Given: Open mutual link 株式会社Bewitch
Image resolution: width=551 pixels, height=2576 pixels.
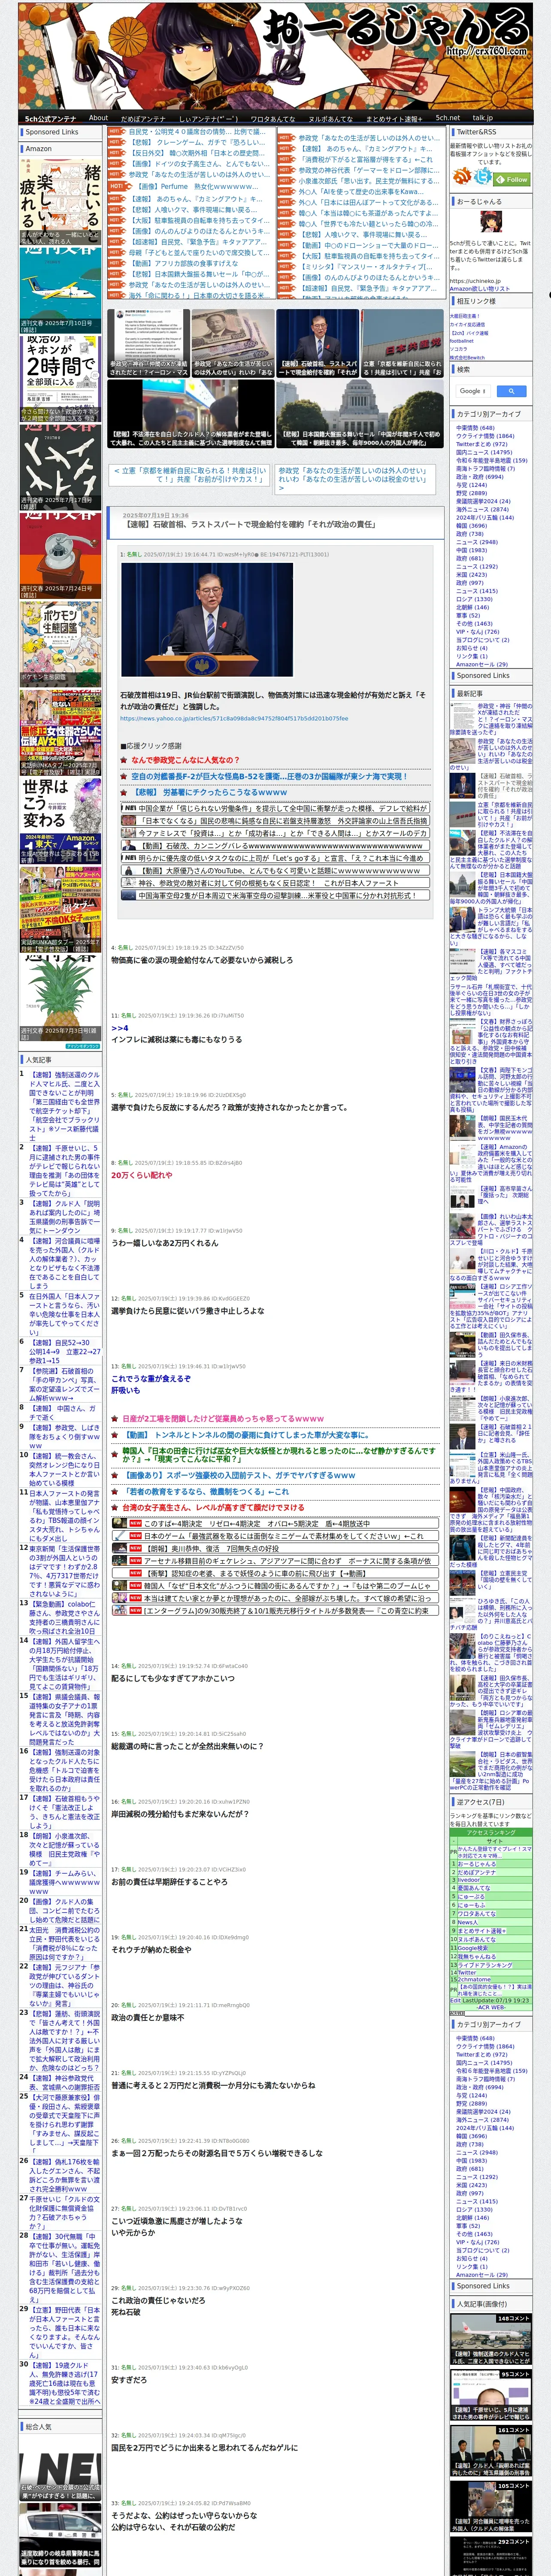Looking at the screenshot, I should pos(467,357).
